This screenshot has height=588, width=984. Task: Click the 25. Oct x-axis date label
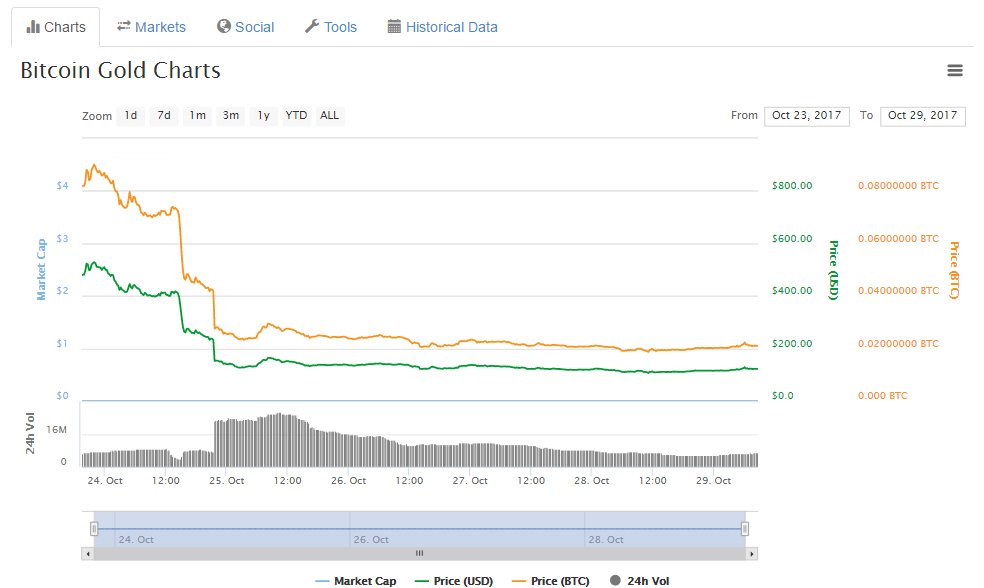227,481
